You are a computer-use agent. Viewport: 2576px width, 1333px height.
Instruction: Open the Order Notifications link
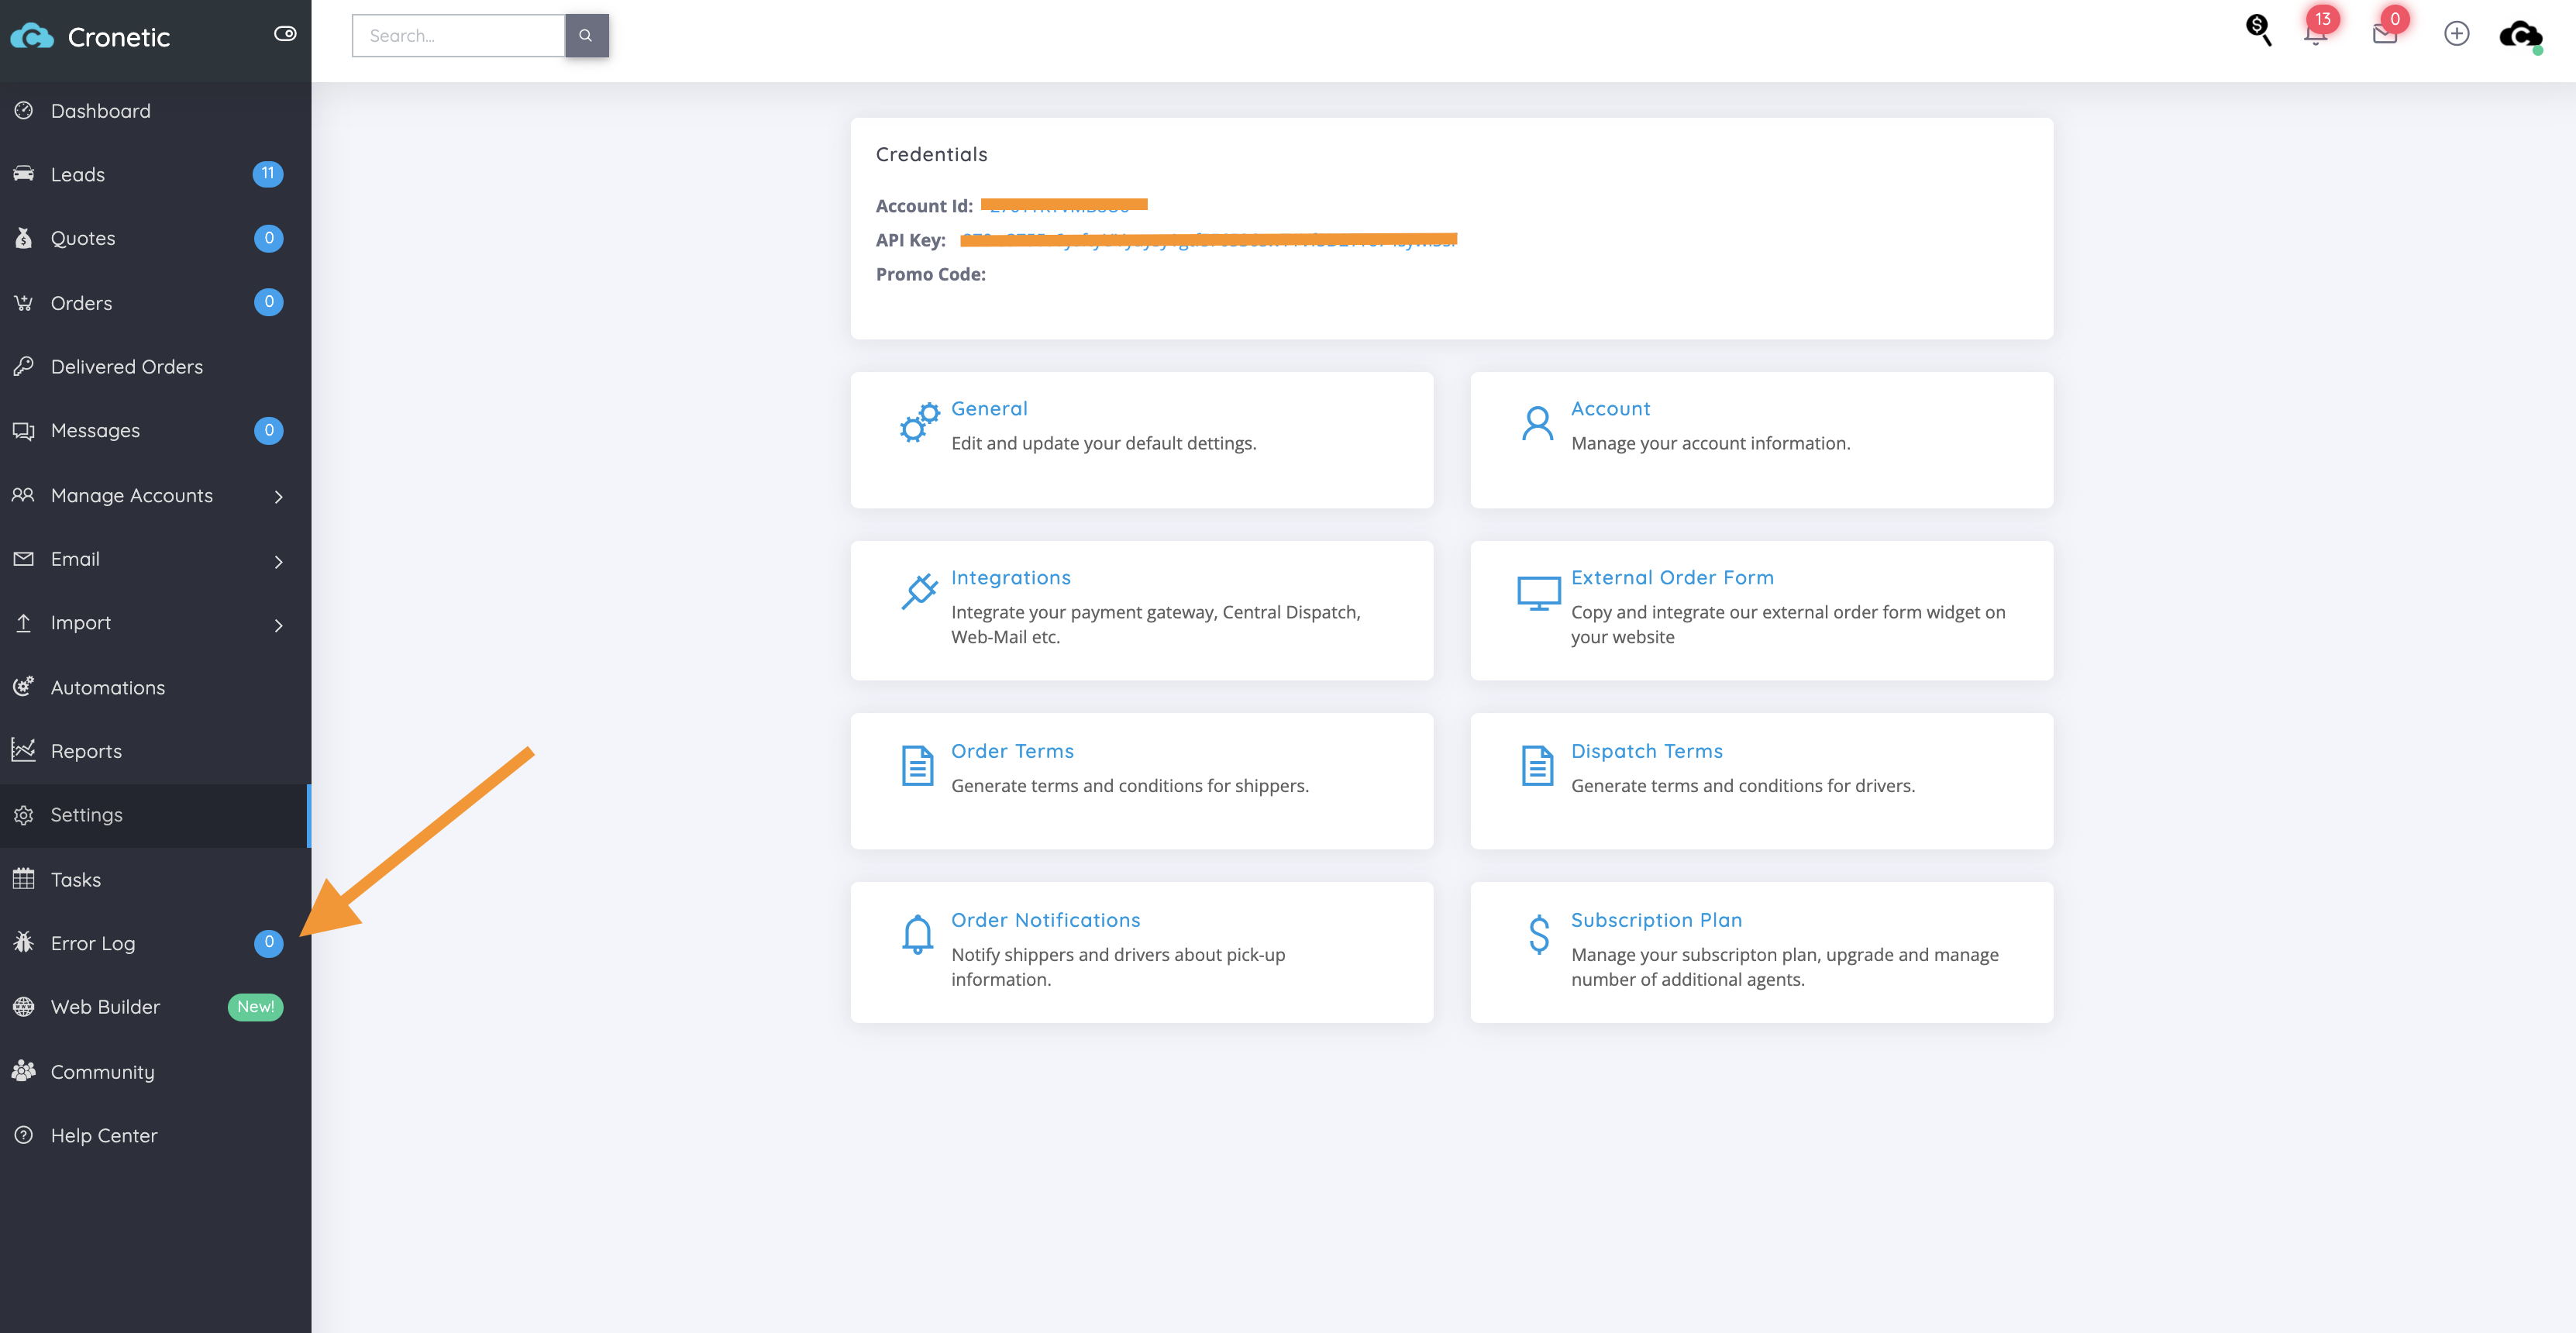coord(1045,920)
